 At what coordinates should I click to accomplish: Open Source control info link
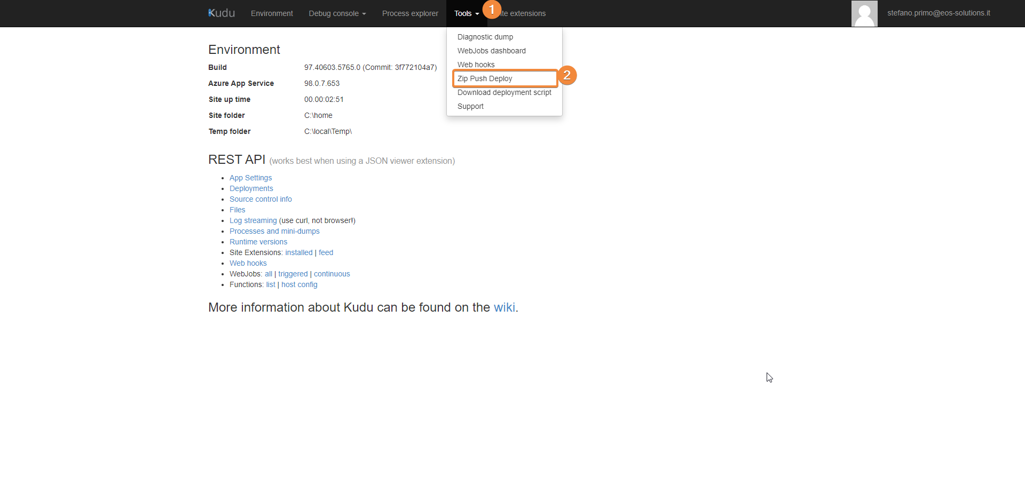click(x=260, y=199)
